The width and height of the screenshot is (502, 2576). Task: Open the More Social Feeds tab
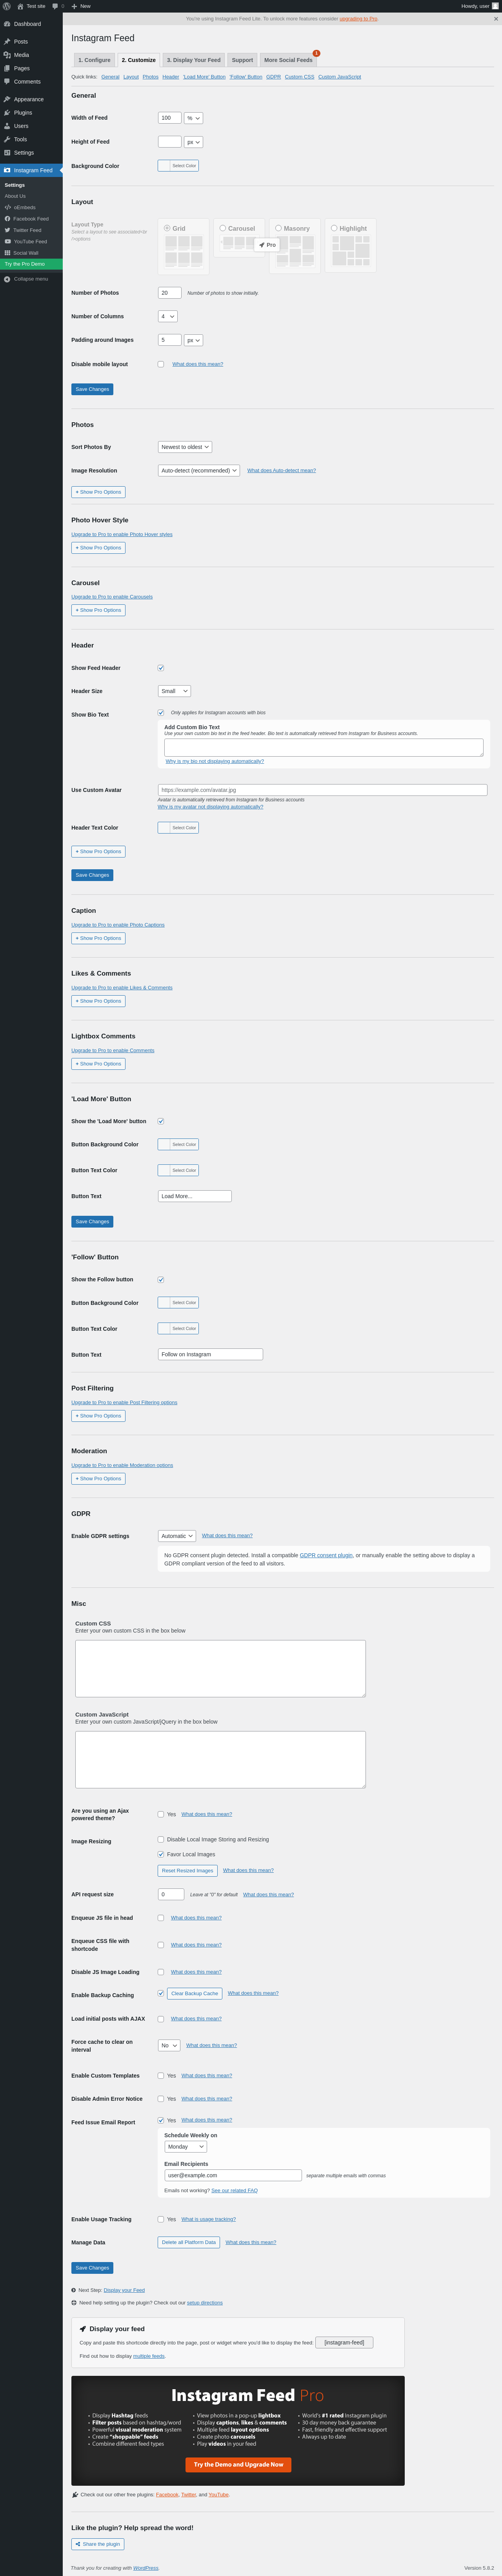click(x=288, y=60)
